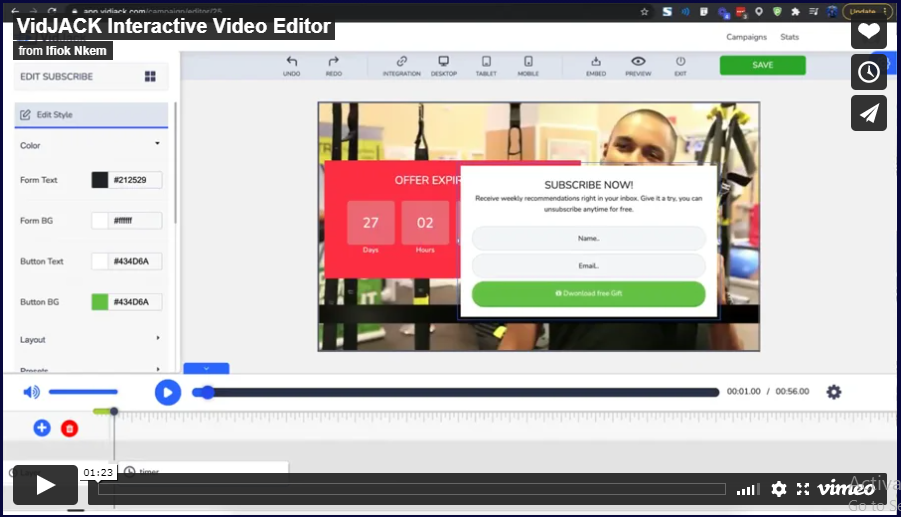Viewport: 901px width, 517px height.
Task: Switch to Desktop preview mode
Action: 444,61
